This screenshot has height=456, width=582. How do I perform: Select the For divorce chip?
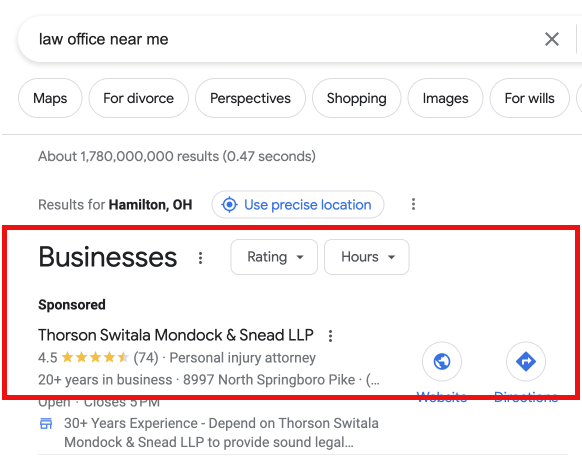click(x=138, y=98)
